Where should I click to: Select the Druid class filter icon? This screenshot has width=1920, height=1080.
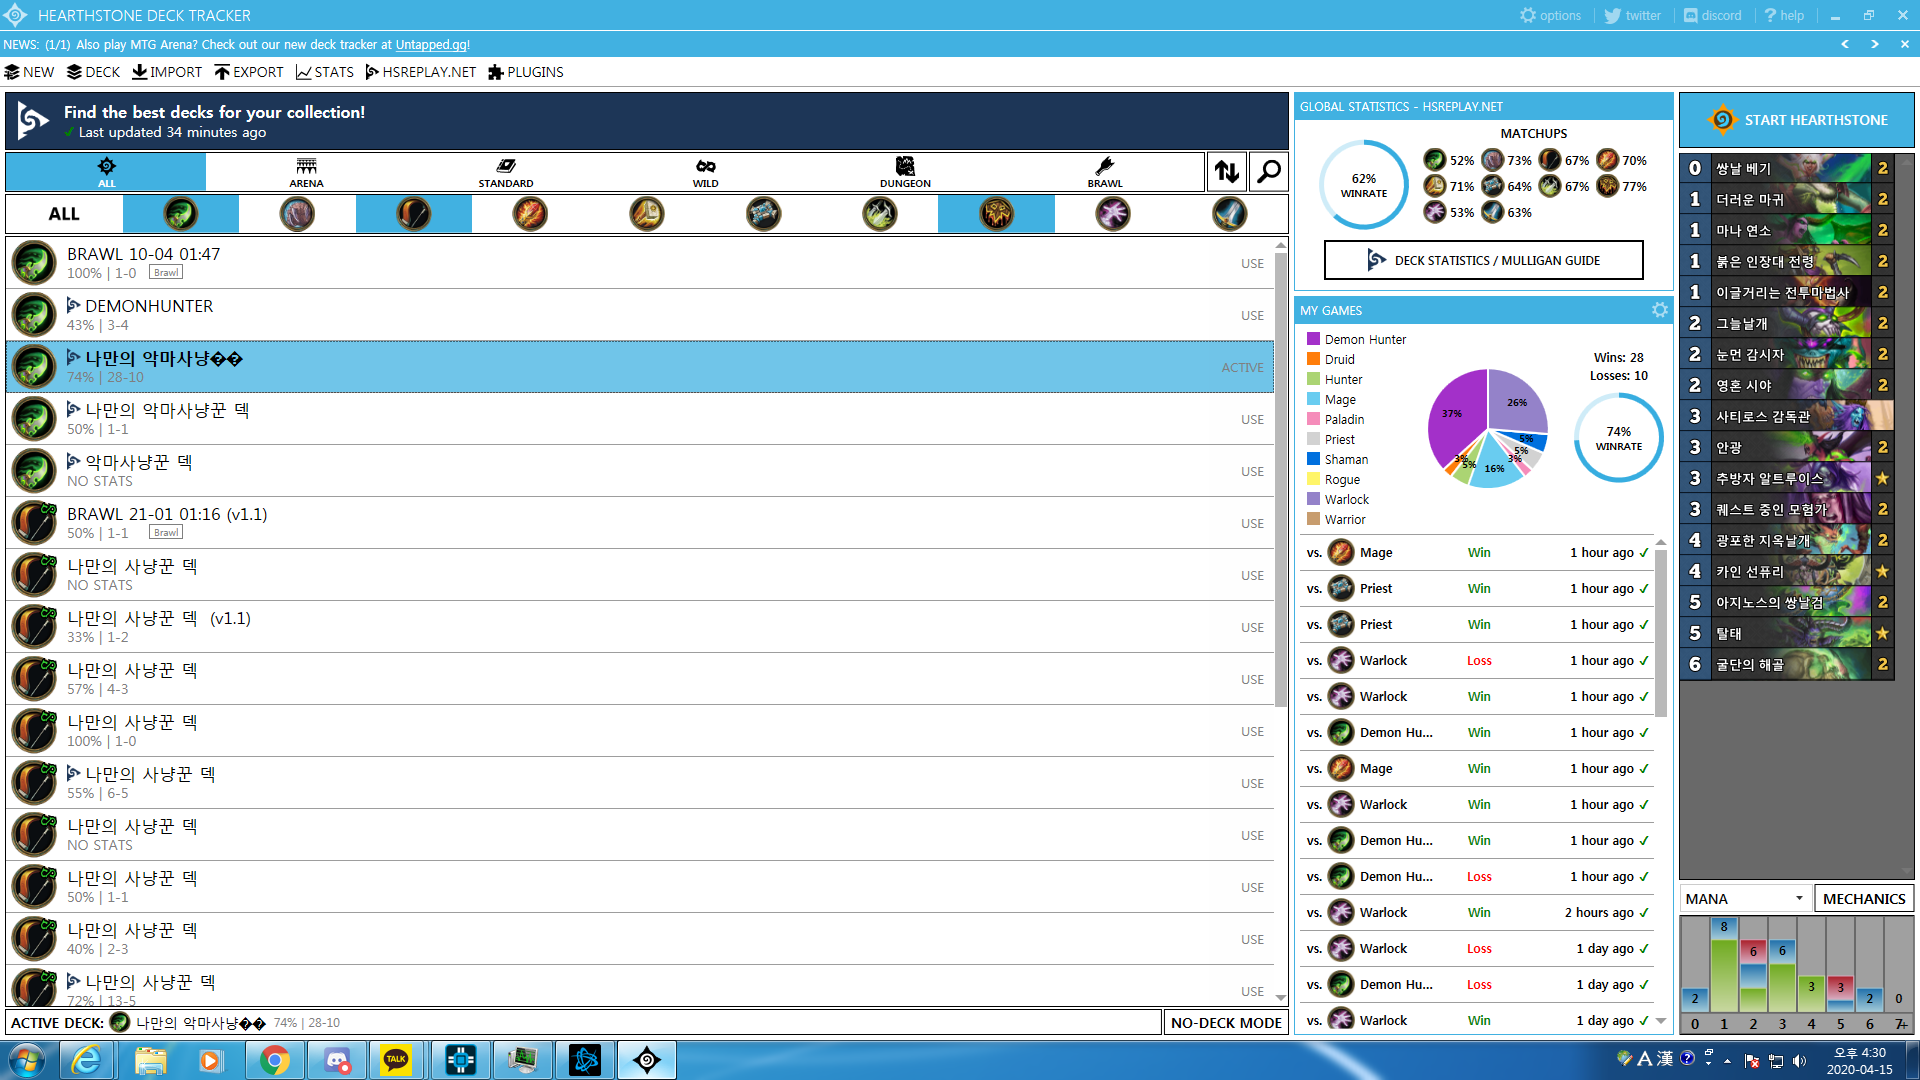point(297,214)
